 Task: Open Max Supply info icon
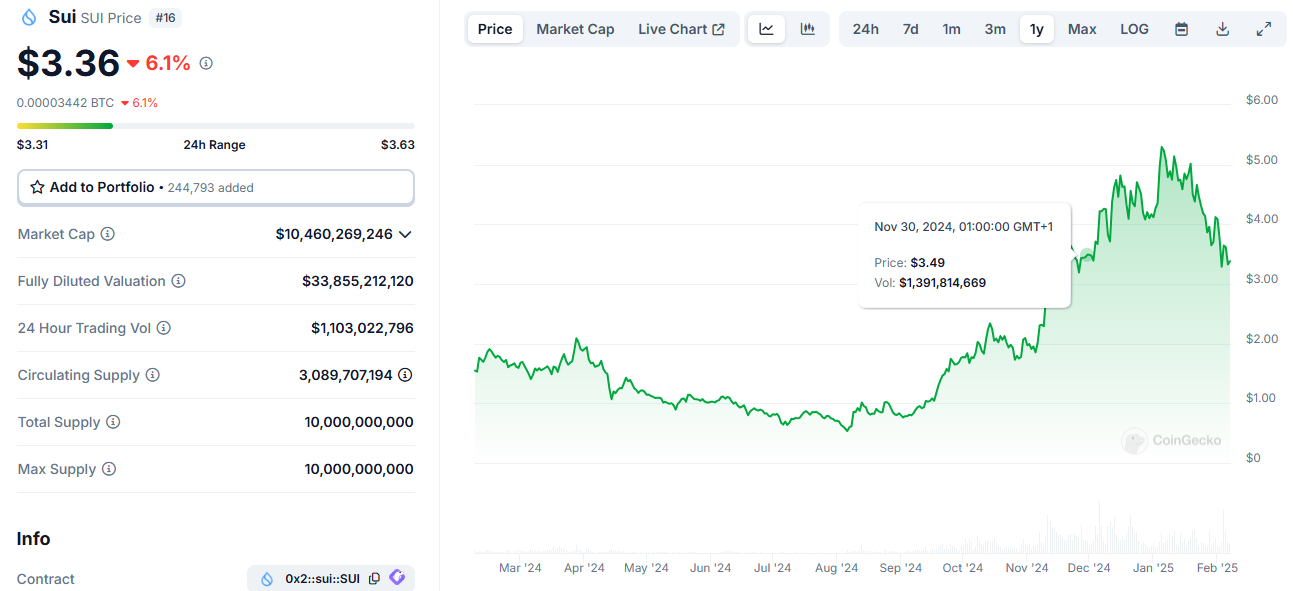pyautogui.click(x=109, y=469)
